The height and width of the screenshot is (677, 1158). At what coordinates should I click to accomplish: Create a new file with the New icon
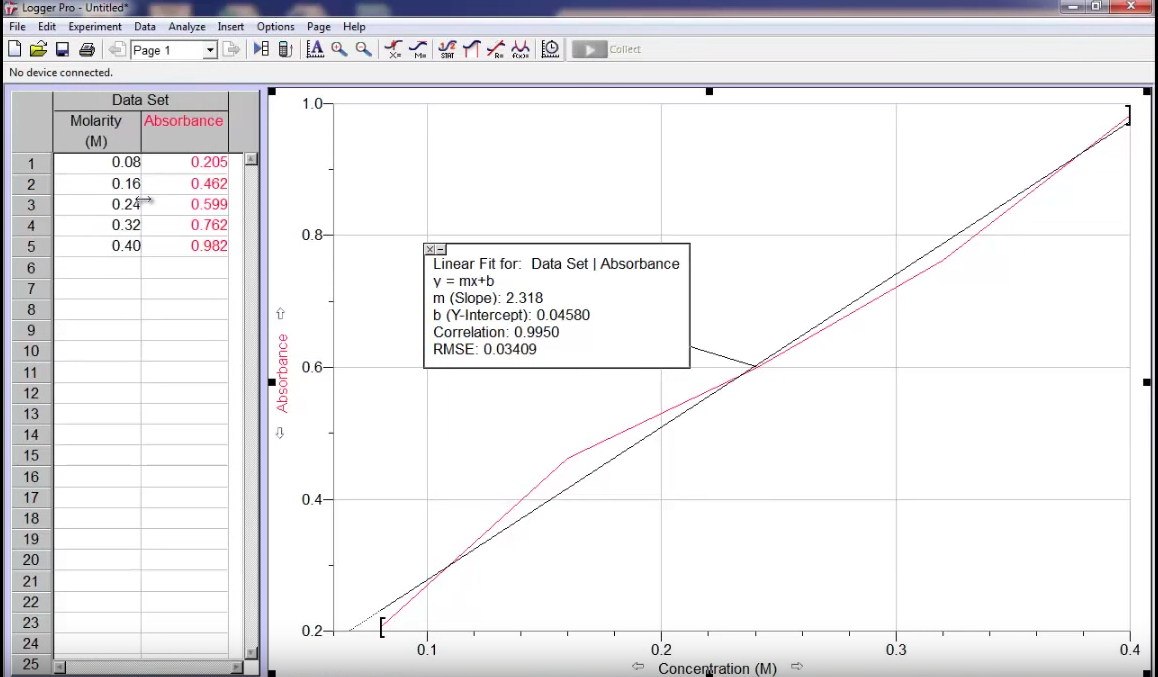[x=15, y=49]
